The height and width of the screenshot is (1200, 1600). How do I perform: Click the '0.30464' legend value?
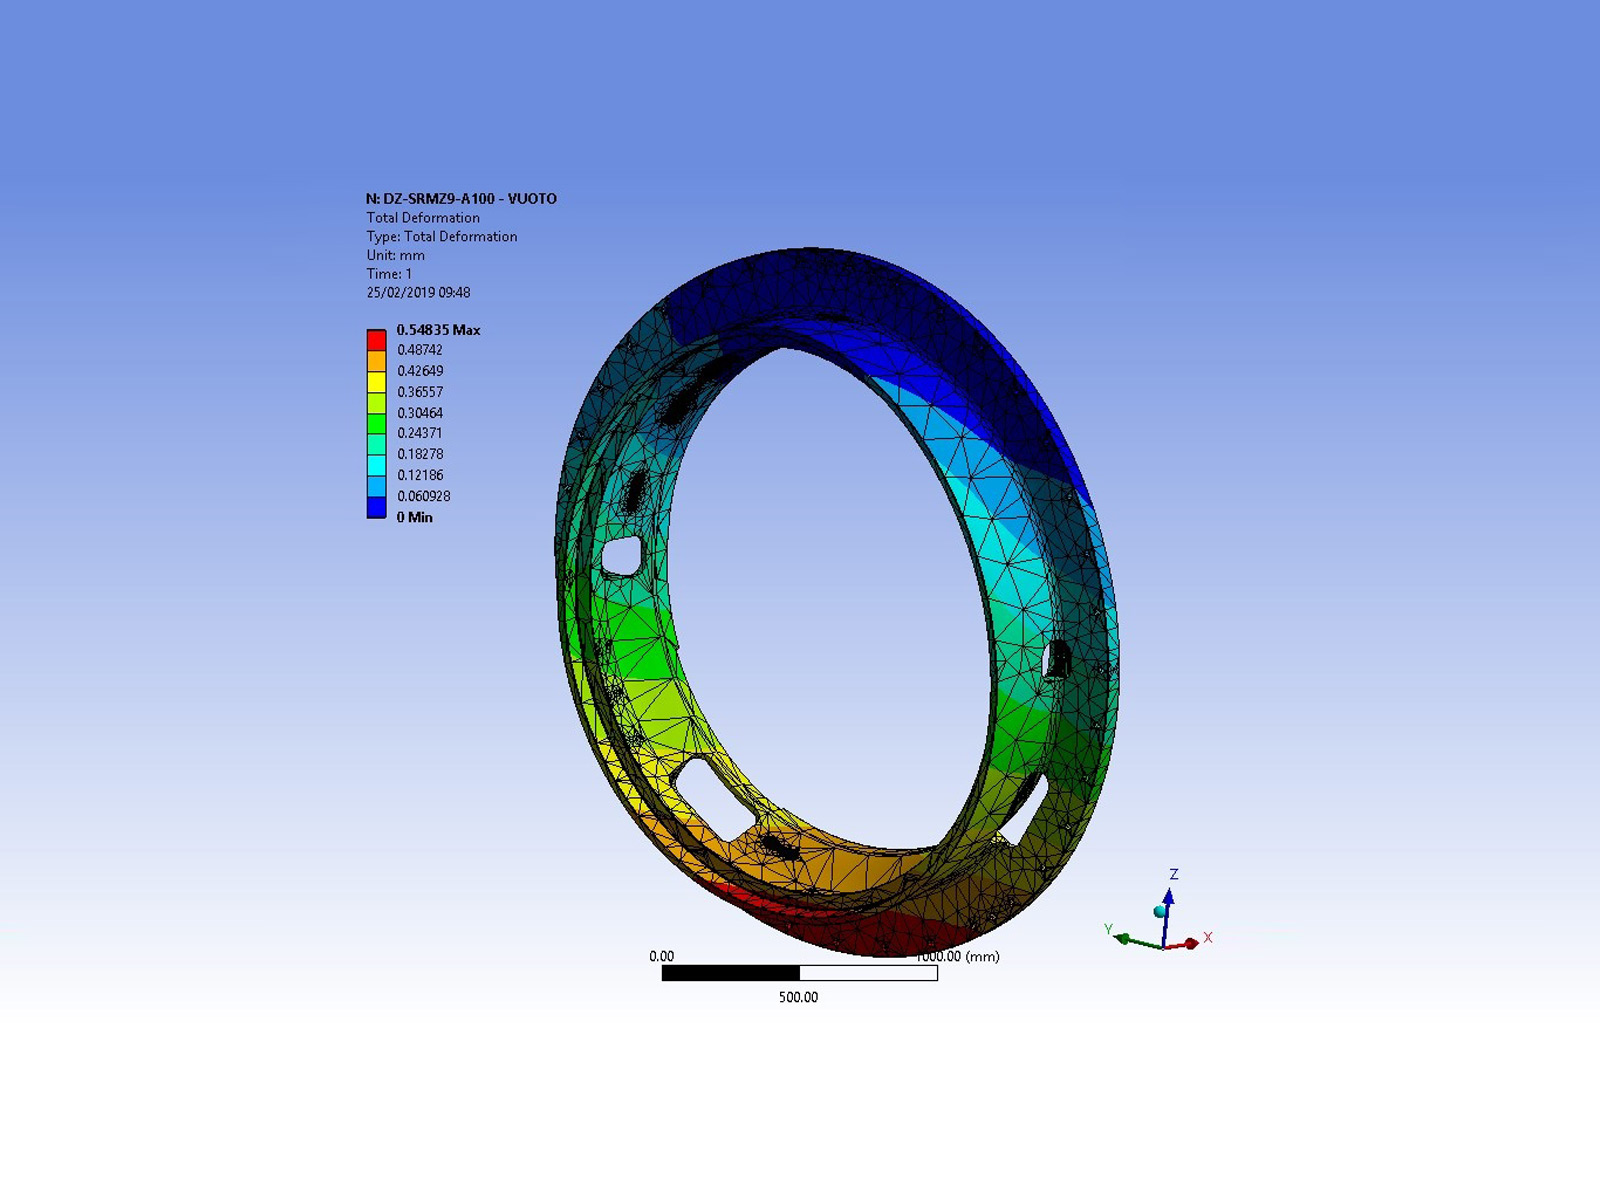(420, 413)
